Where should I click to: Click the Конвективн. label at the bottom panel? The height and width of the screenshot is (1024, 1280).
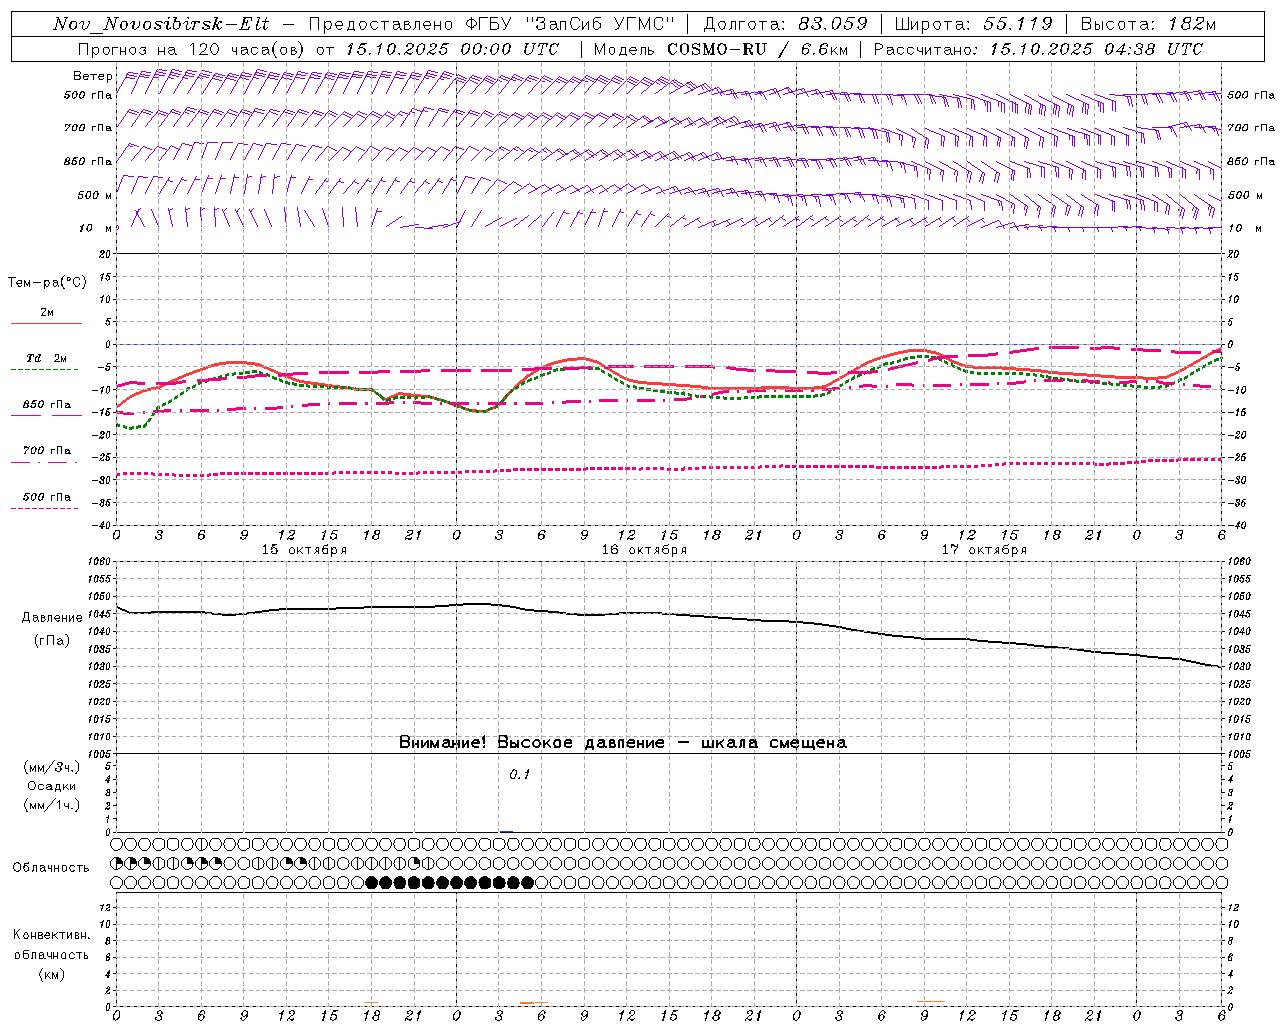click(x=52, y=935)
